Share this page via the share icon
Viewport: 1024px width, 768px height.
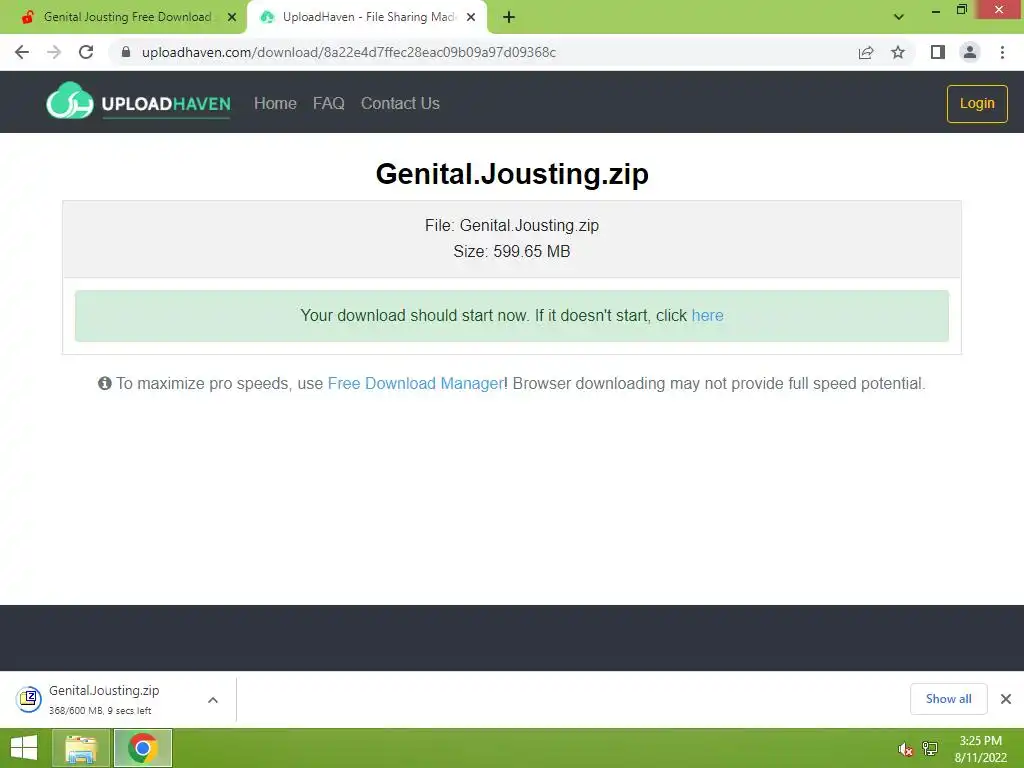coord(866,52)
